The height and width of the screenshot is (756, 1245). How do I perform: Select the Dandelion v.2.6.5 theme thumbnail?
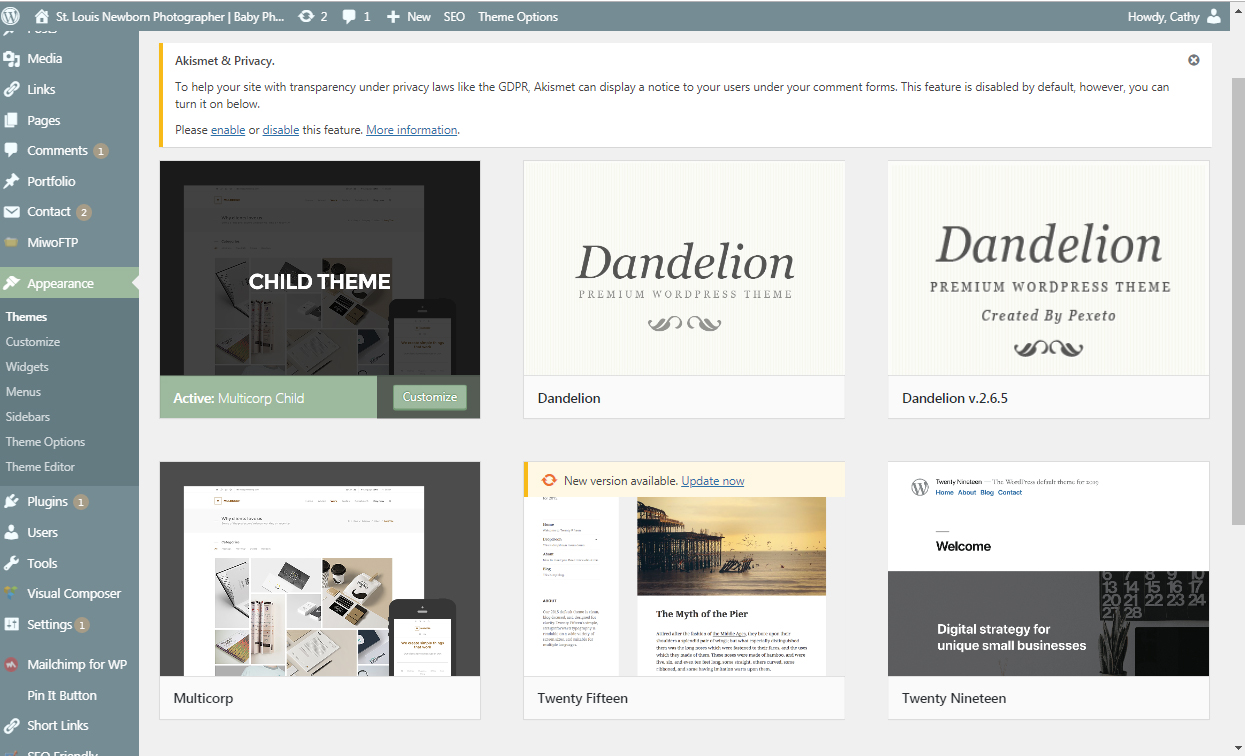(x=1048, y=268)
